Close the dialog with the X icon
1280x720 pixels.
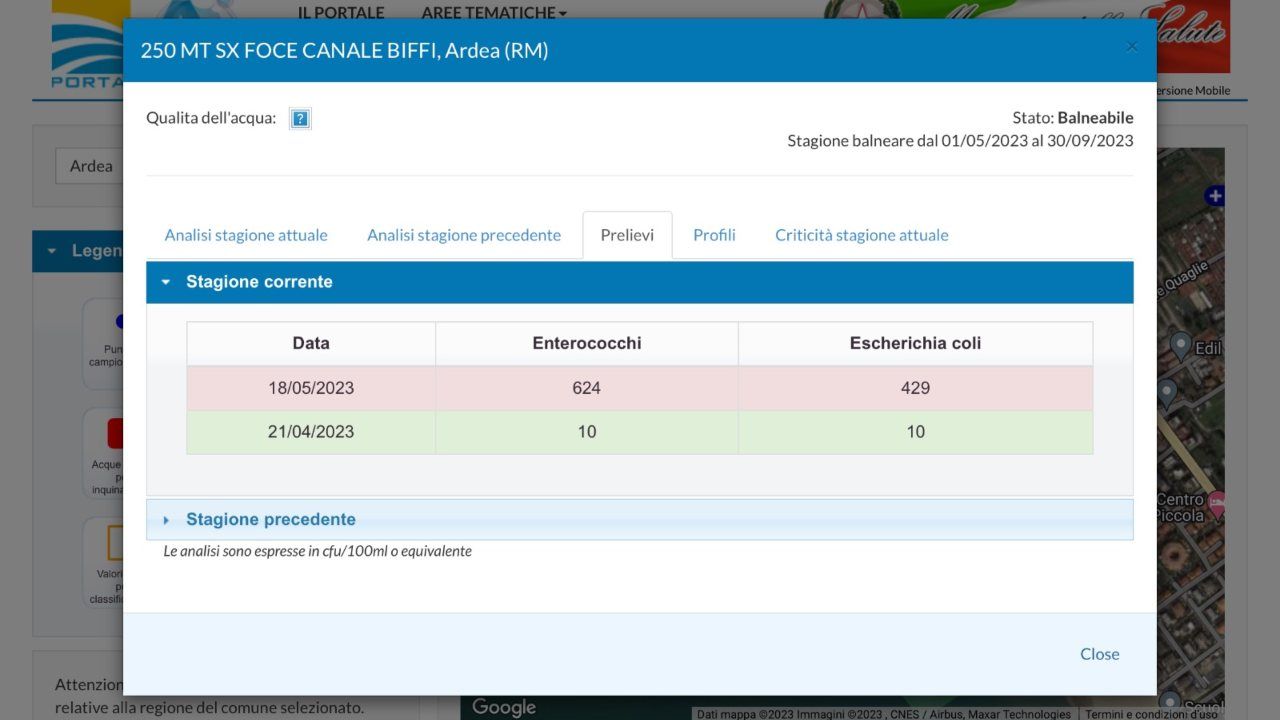click(x=1131, y=47)
